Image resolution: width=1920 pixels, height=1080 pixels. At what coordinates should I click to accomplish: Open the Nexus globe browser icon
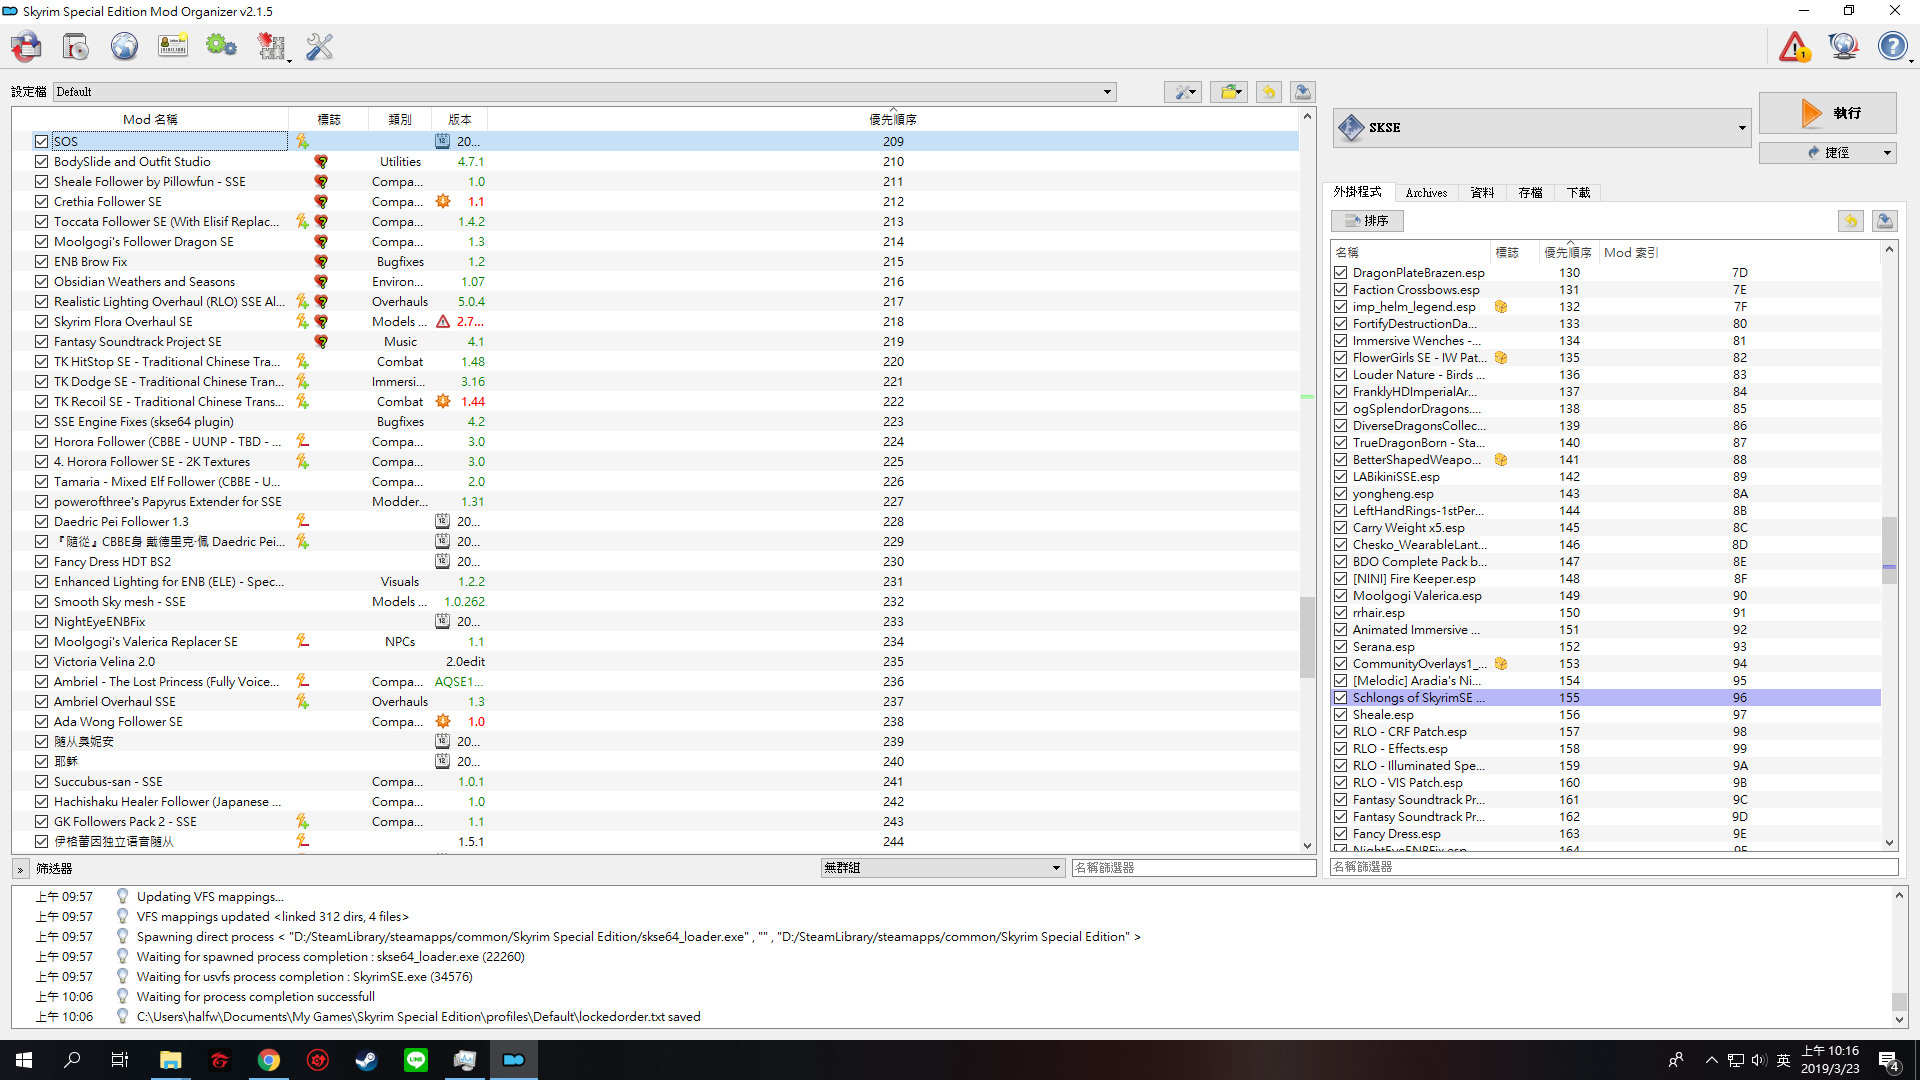pyautogui.click(x=124, y=47)
